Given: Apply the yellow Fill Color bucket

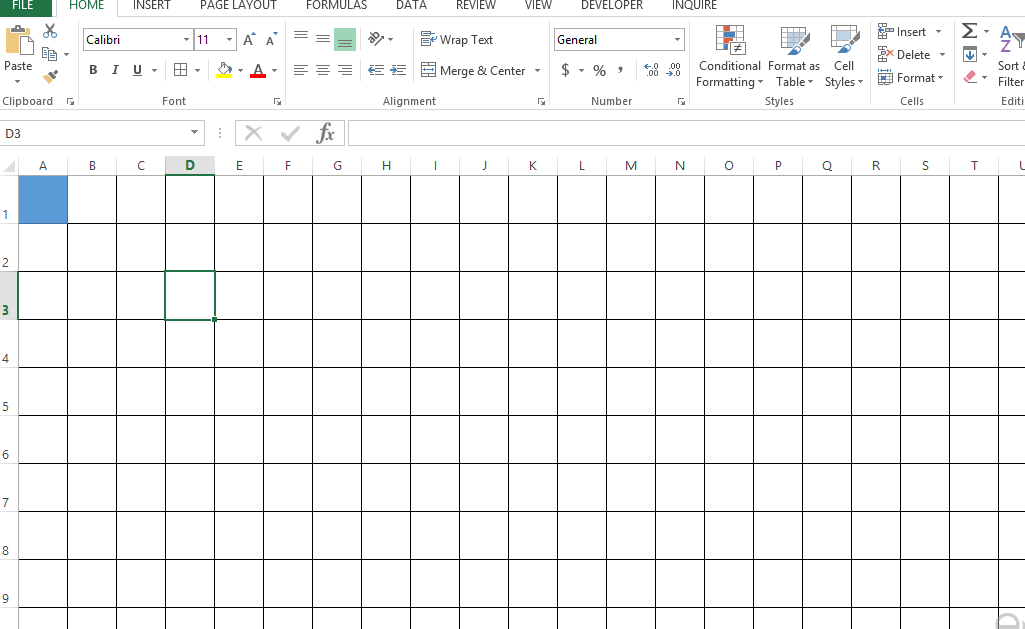Looking at the screenshot, I should pyautogui.click(x=224, y=70).
